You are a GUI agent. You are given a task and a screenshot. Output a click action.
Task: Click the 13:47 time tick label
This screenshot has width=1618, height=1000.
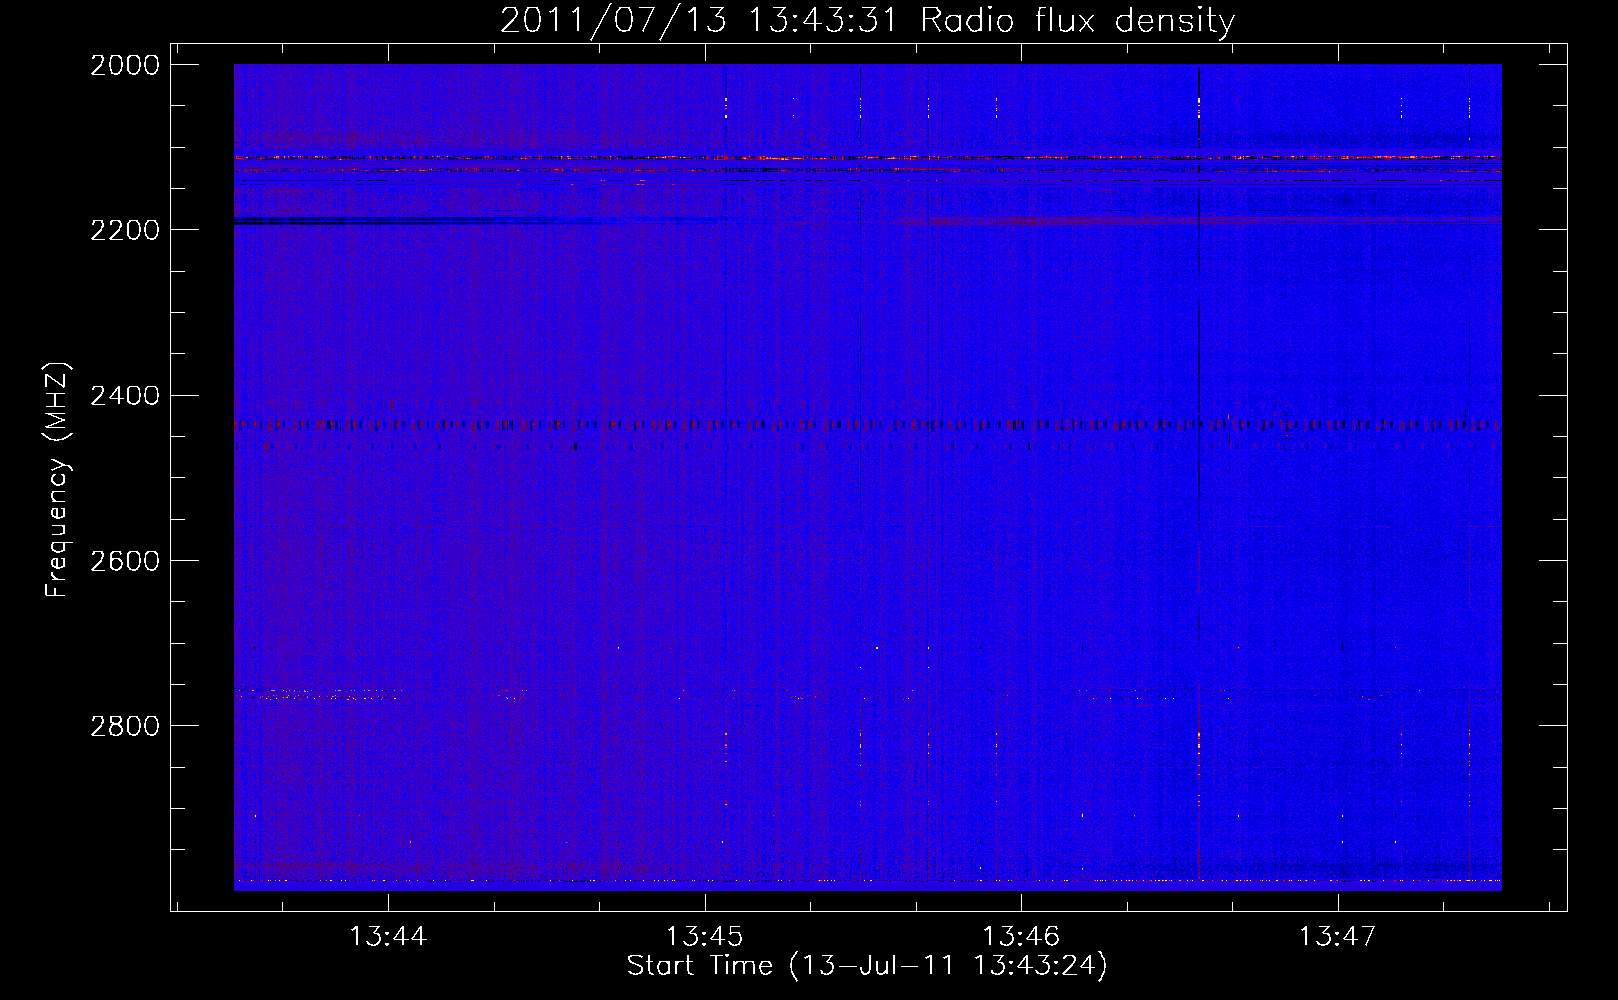1337,936
